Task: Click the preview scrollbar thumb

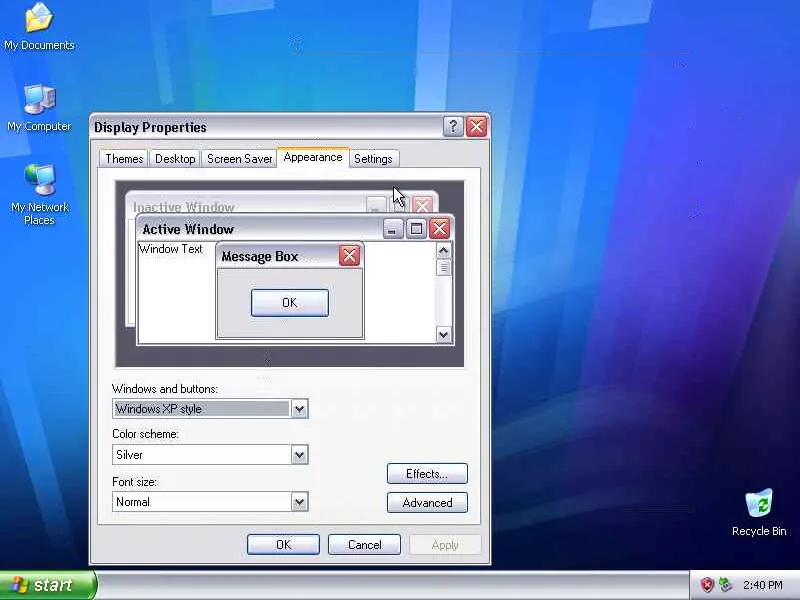Action: pos(443,267)
